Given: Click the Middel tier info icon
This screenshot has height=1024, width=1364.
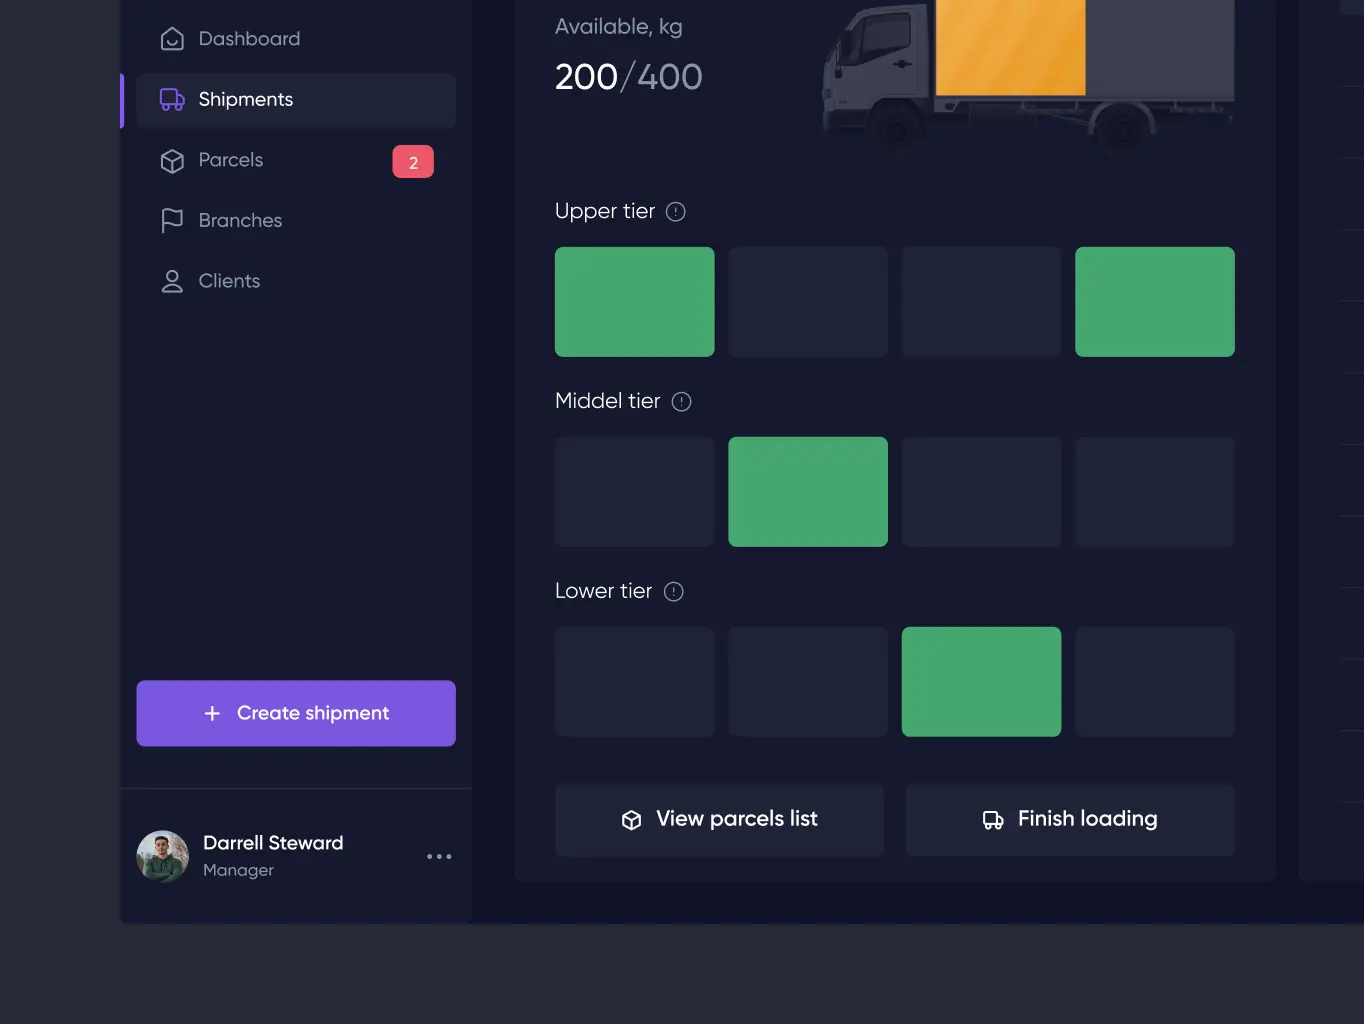Looking at the screenshot, I should point(681,402).
